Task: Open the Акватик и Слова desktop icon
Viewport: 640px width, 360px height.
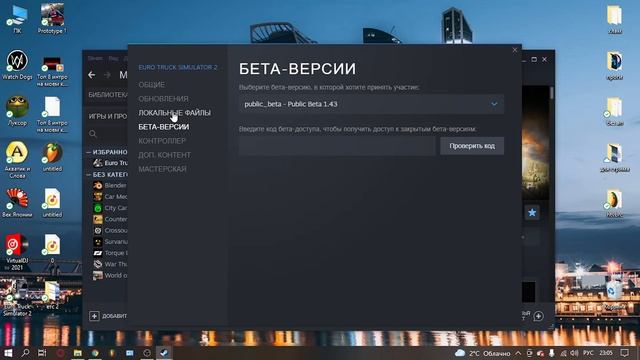Action: tap(17, 160)
